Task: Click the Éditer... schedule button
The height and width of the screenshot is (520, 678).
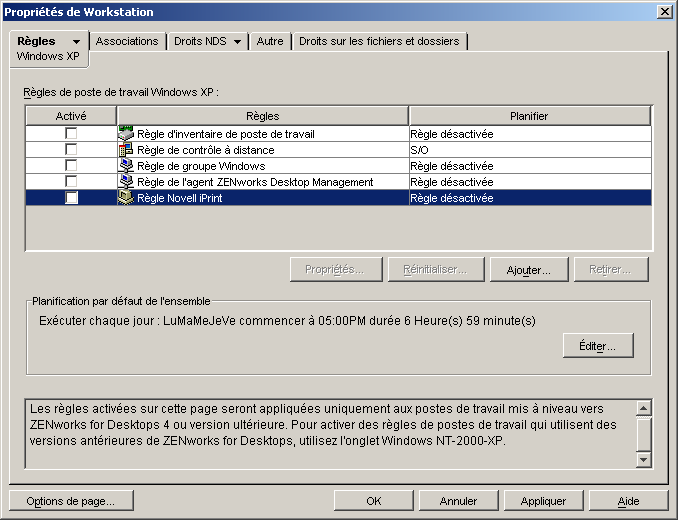Action: click(598, 346)
